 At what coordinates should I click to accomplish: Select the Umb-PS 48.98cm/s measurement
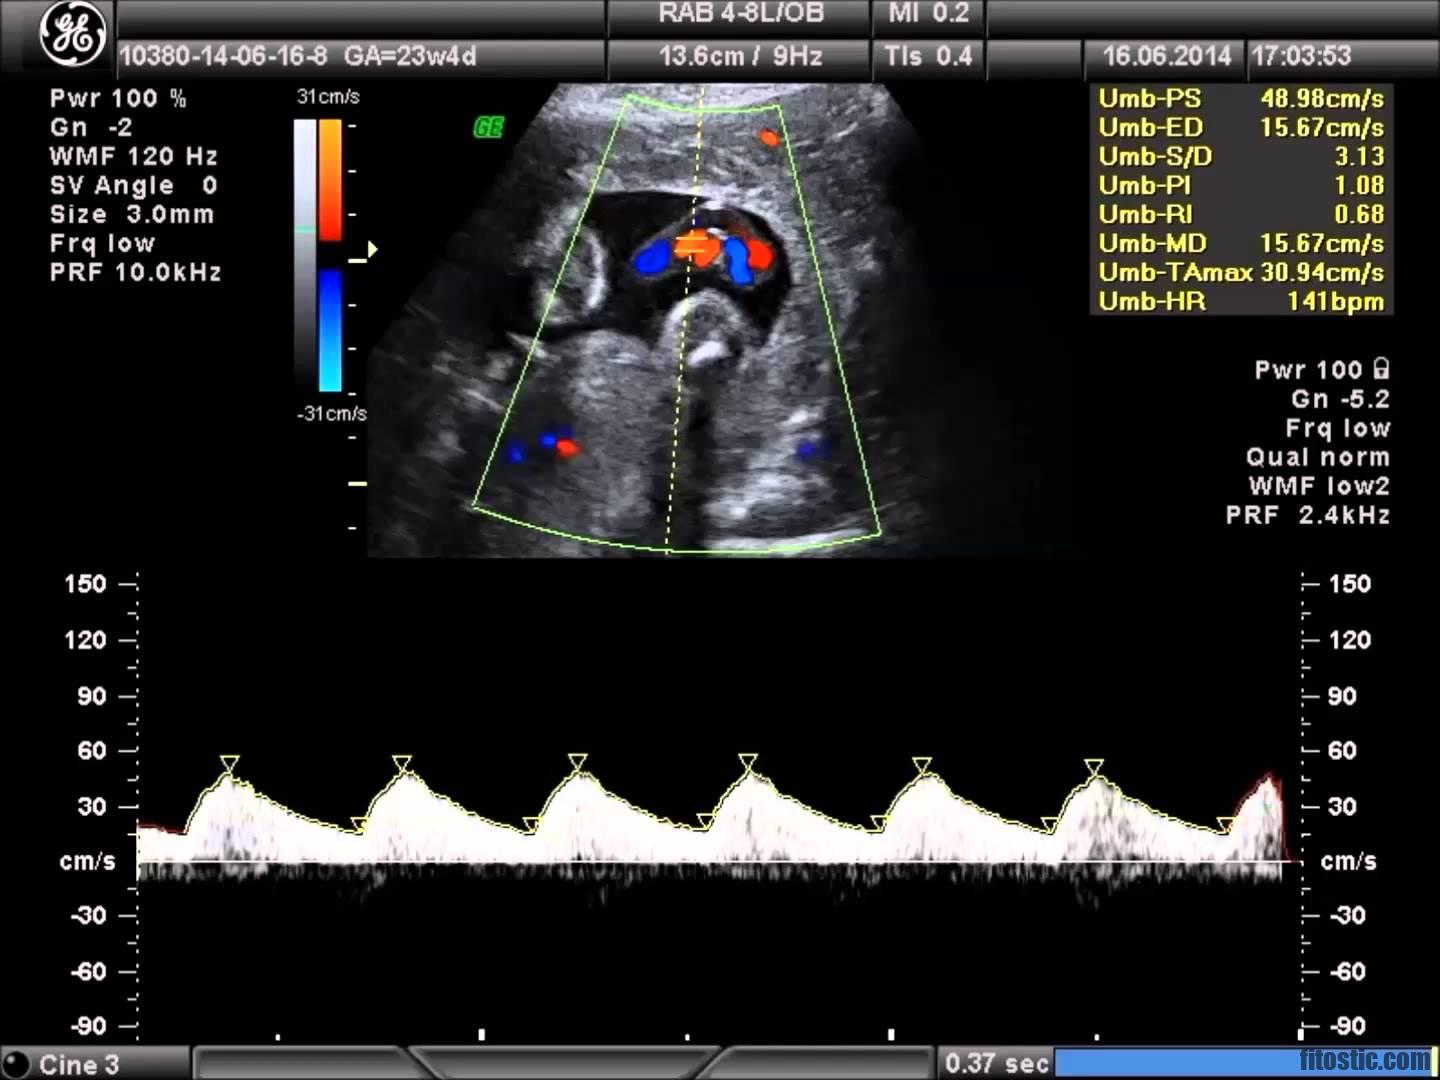click(x=1241, y=99)
